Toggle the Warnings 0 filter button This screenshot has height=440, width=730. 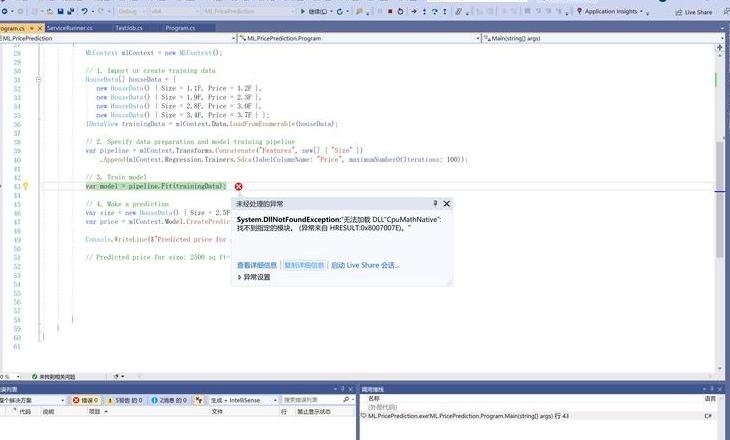[125, 400]
